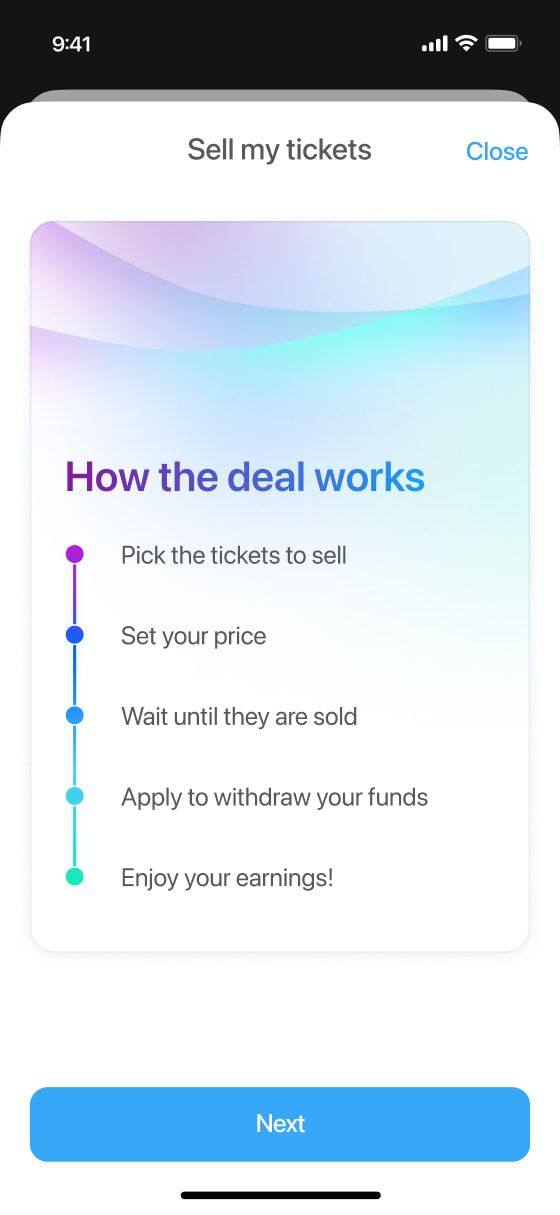Tap the Wi-Fi status icon
This screenshot has width=560, height=1215.
pos(465,43)
